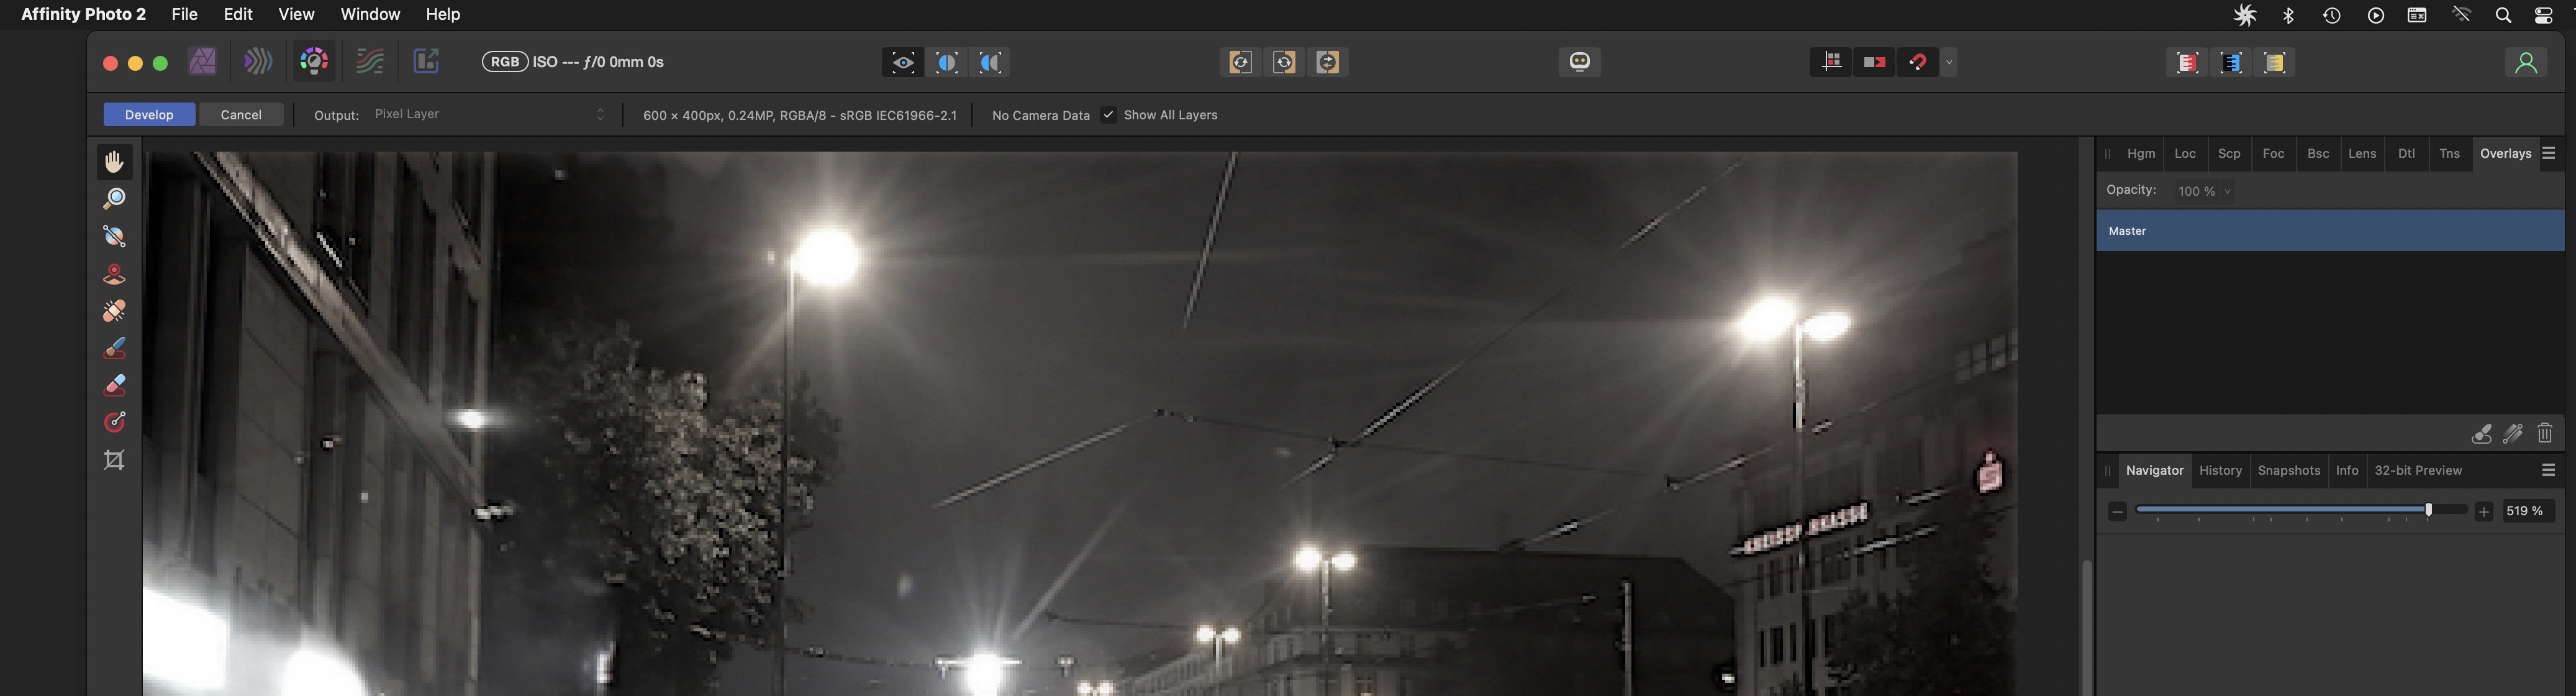This screenshot has width=2576, height=696.
Task: Switch to the Lens tab
Action: click(x=2362, y=154)
